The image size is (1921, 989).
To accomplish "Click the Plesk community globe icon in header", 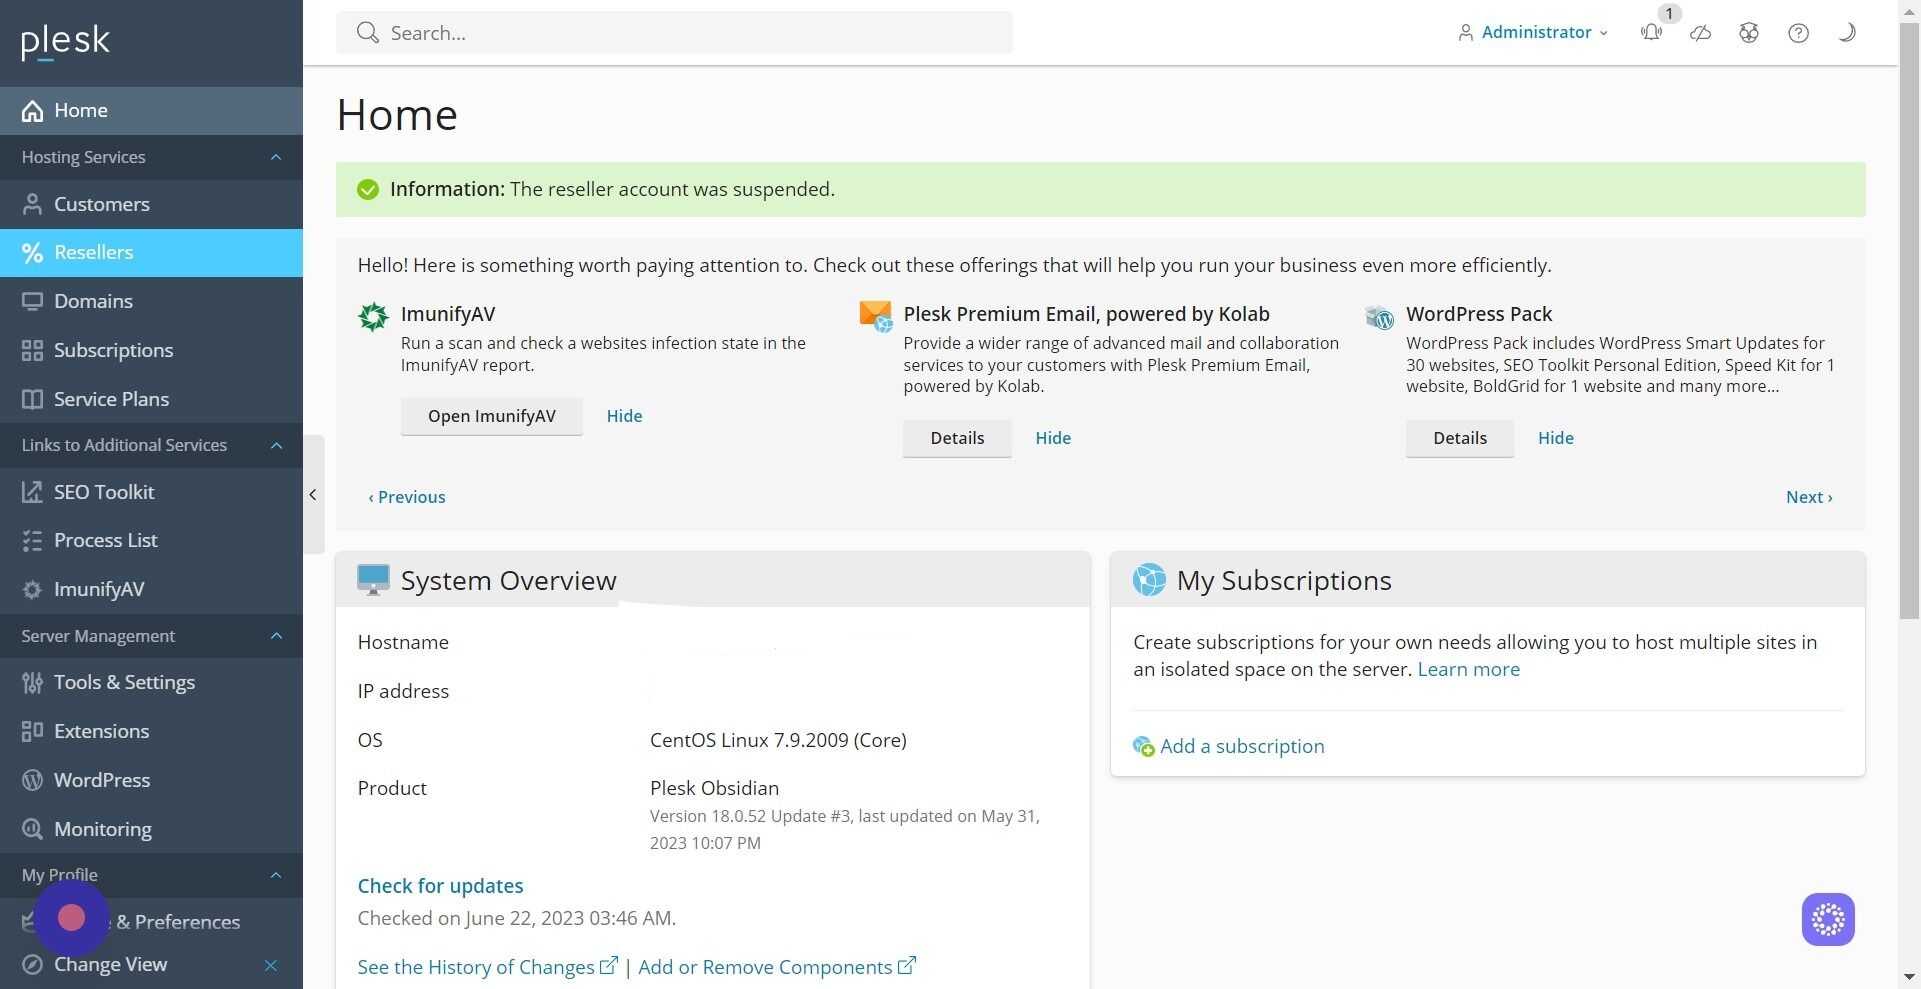I will tap(1749, 33).
